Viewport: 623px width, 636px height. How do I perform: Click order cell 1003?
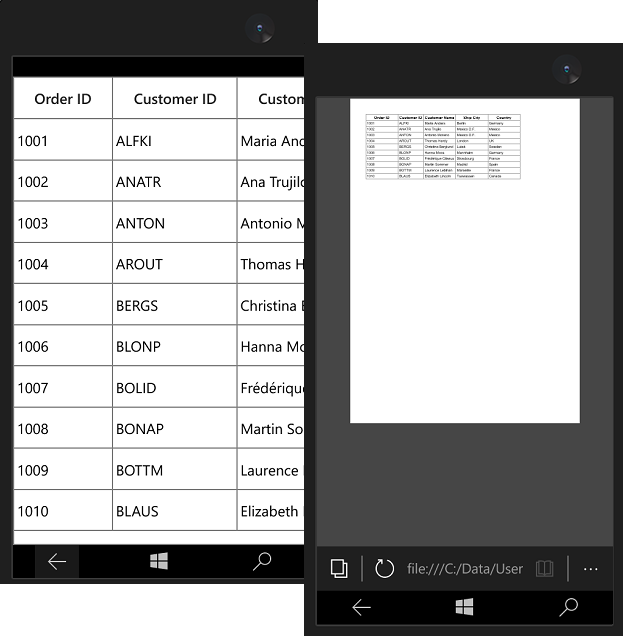[63, 222]
